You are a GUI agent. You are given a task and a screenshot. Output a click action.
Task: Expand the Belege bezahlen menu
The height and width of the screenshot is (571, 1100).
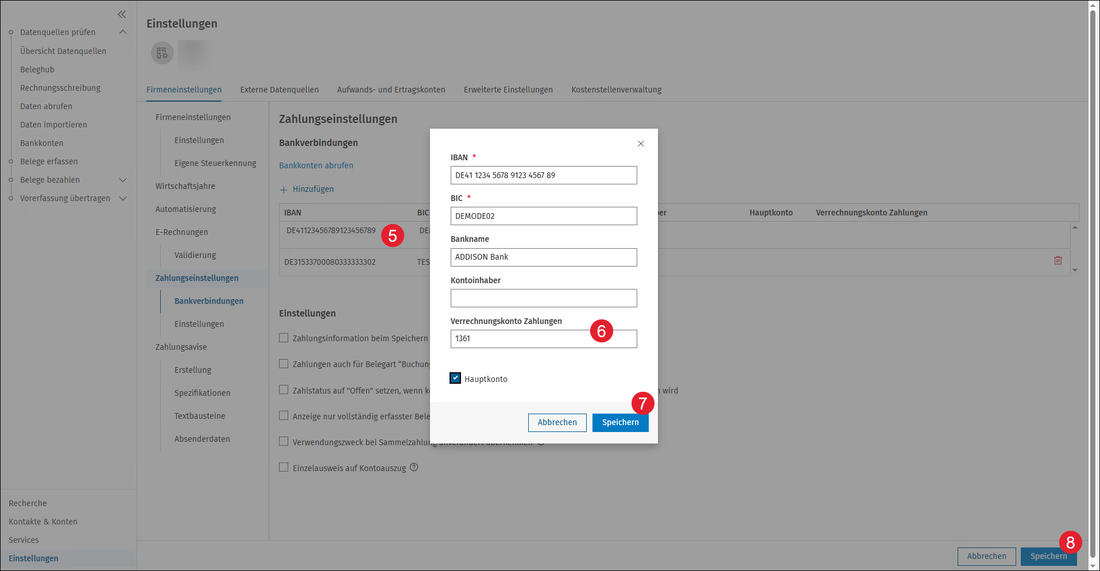[122, 180]
